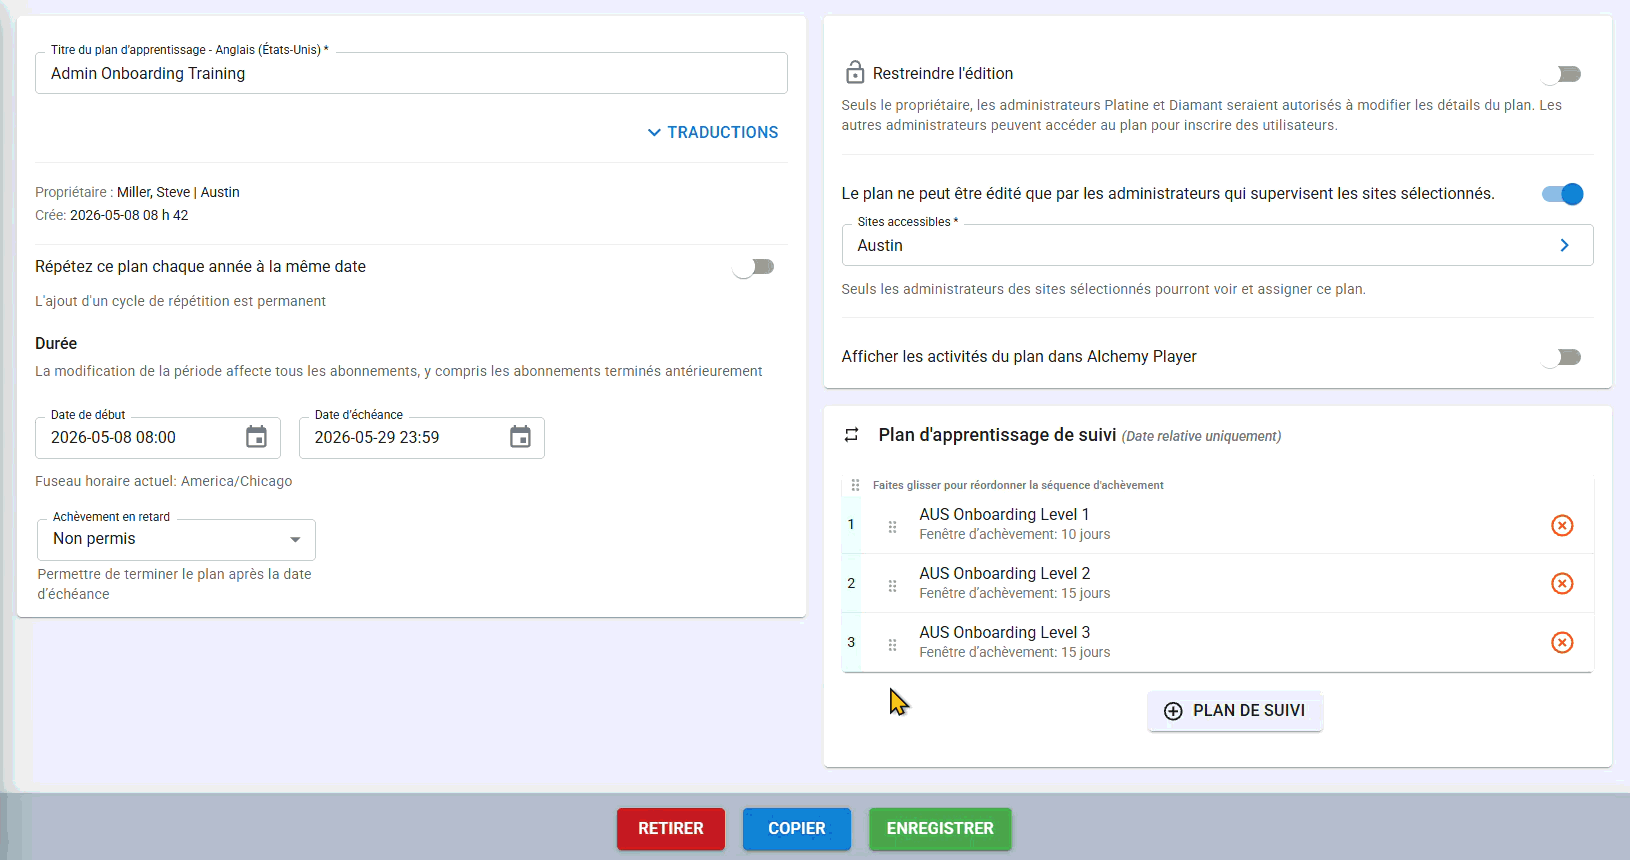This screenshot has height=860, width=1630.
Task: Edit the learning plan title field
Action: [411, 73]
